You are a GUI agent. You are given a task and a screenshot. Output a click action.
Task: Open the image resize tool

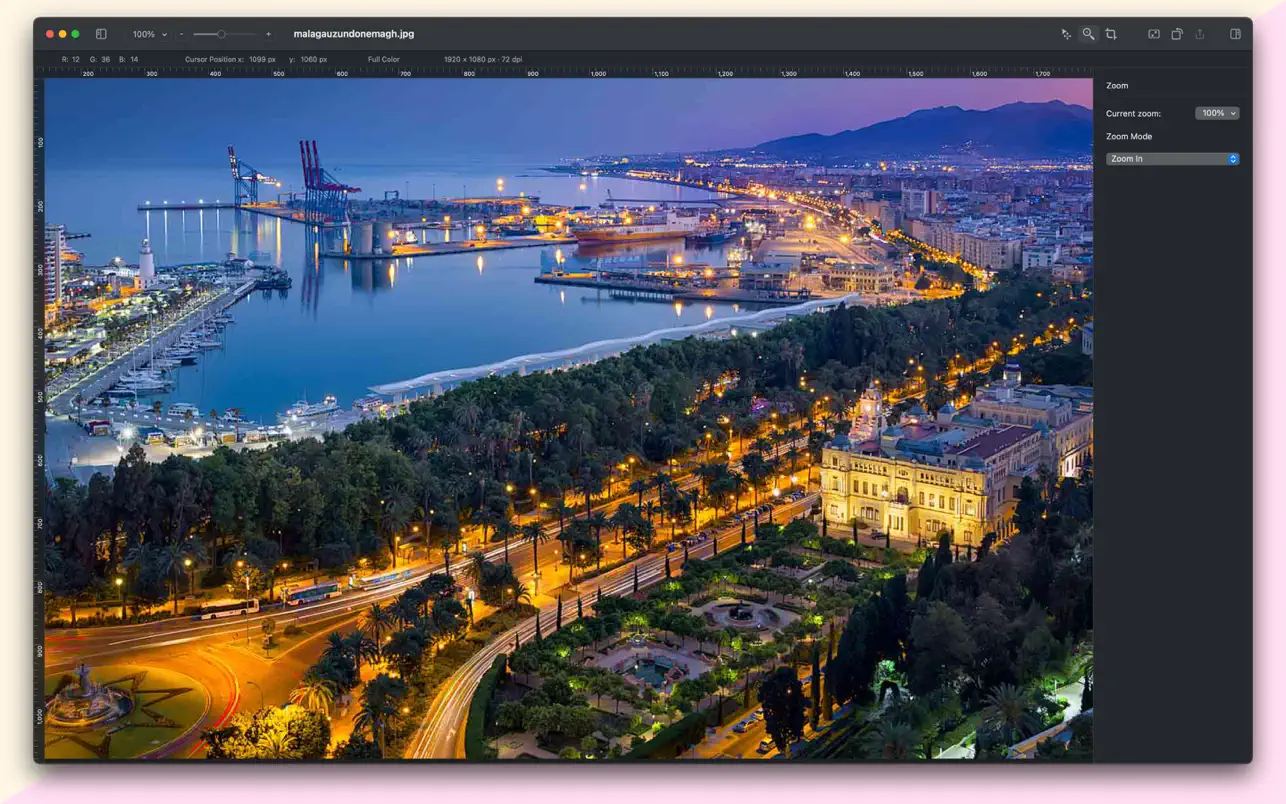pos(1153,34)
